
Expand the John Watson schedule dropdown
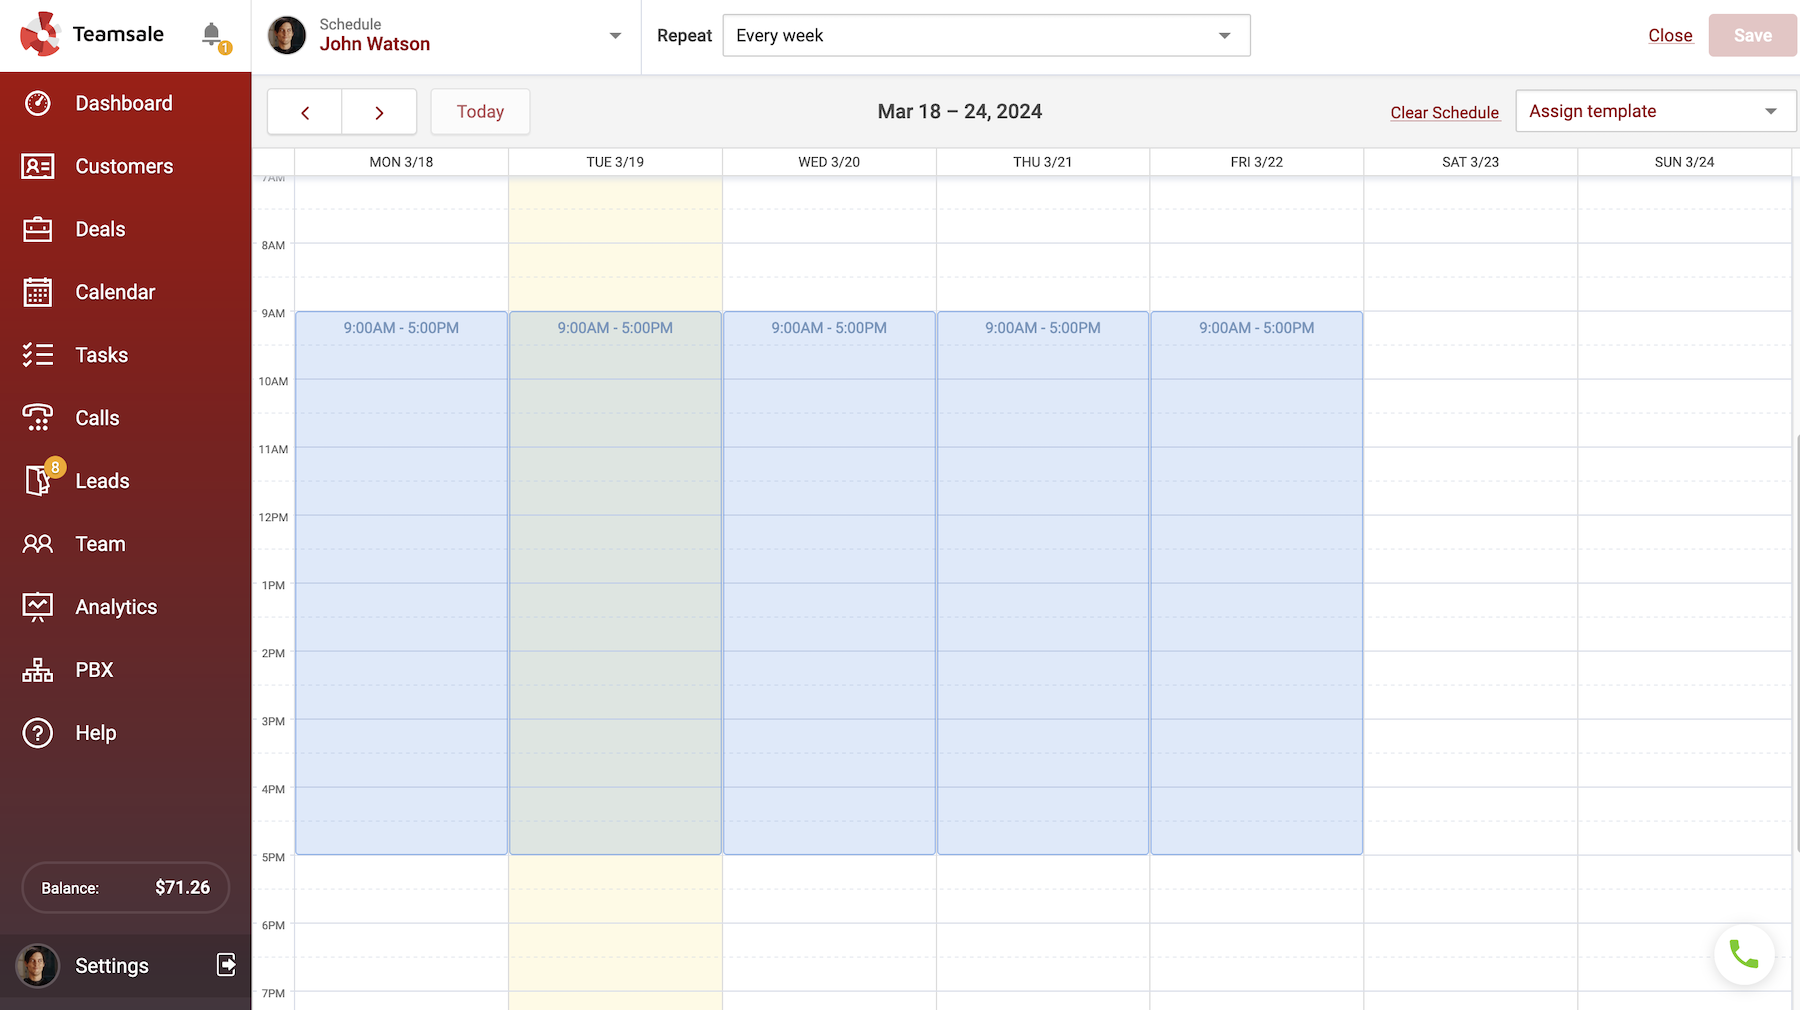click(615, 36)
